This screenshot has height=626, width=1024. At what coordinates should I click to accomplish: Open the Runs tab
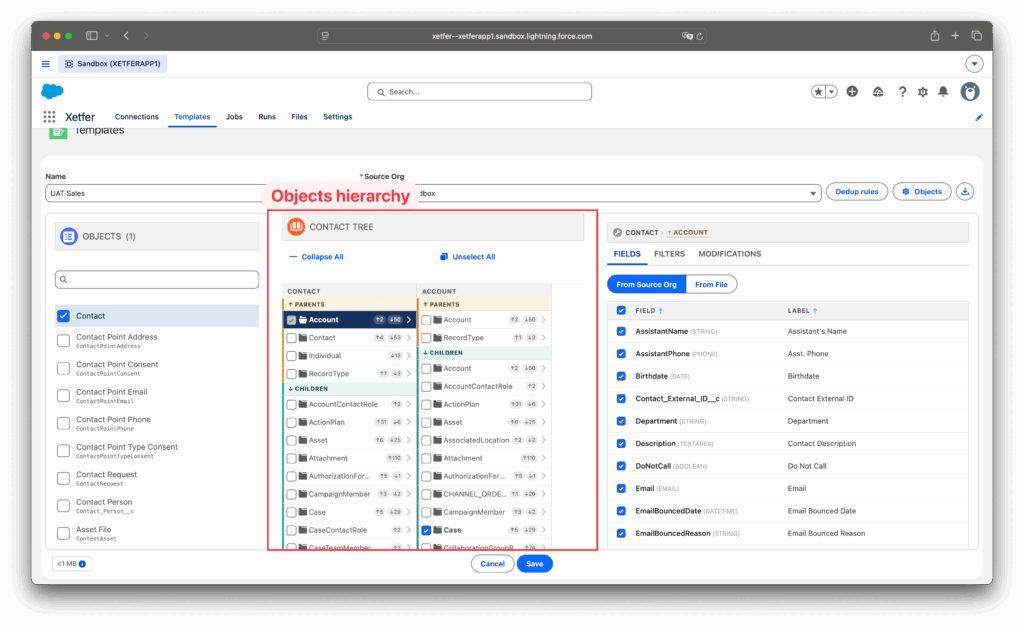coord(266,117)
